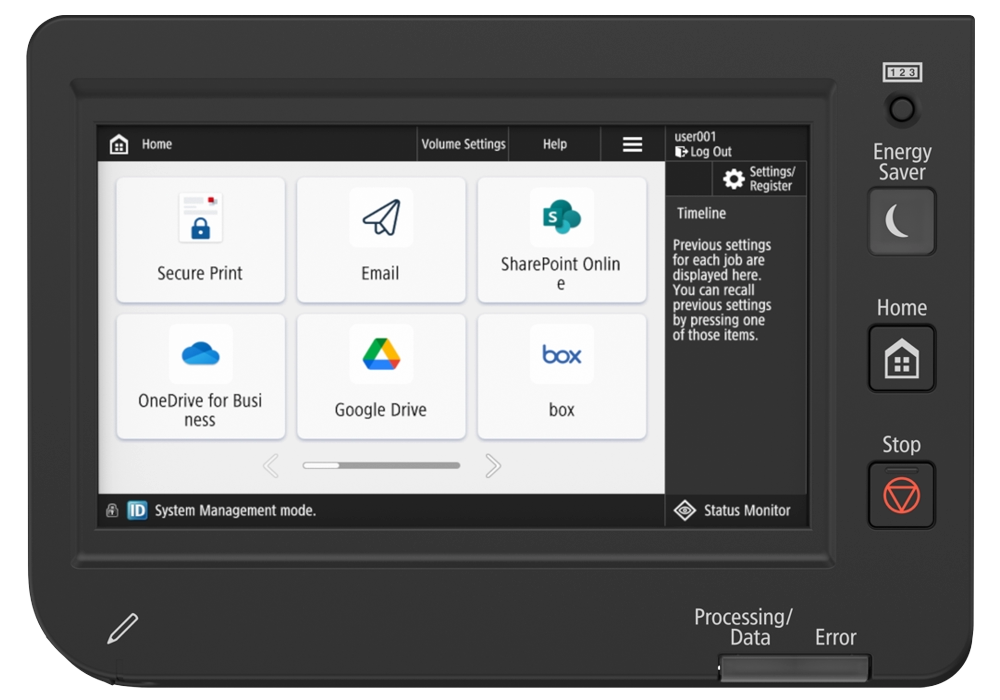This screenshot has height=700, width=1000.
Task: Click the Error indicator label
Action: coord(835,637)
